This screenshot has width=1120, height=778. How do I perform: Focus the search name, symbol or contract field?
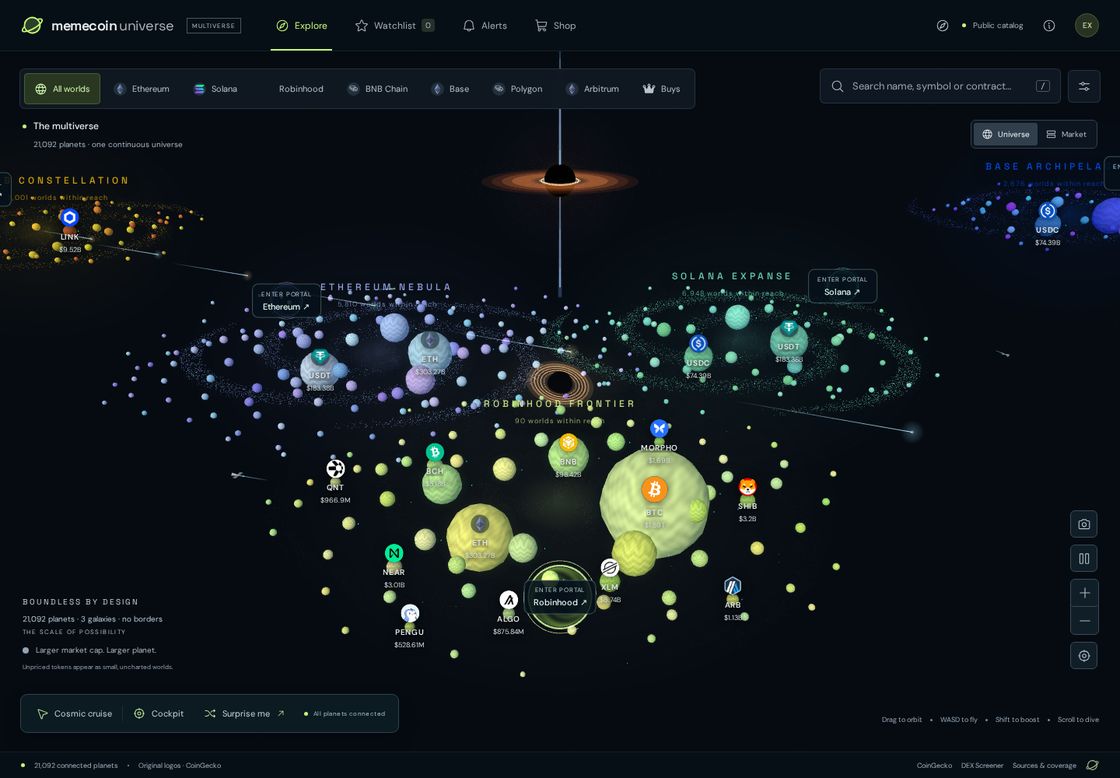click(940, 86)
